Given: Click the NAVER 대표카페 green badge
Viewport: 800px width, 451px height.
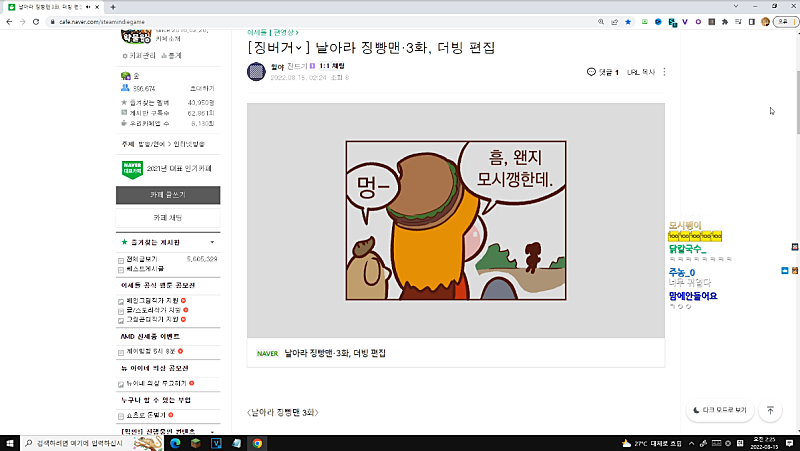Looking at the screenshot, I should point(132,169).
